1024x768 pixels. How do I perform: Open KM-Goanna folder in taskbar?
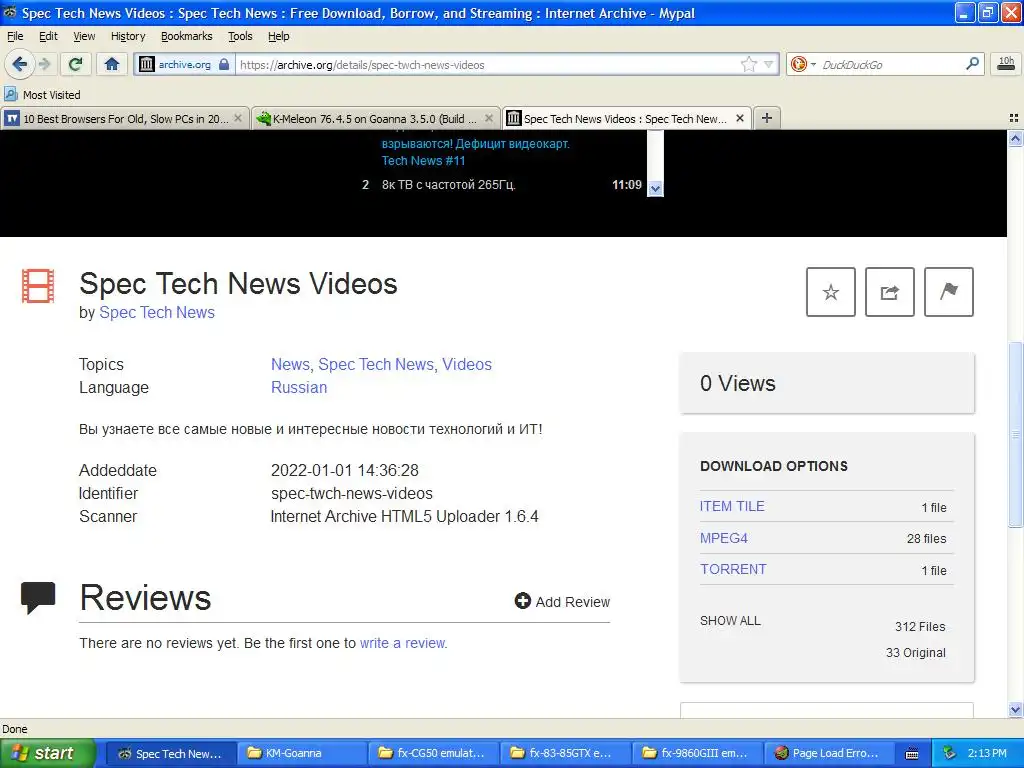[x=302, y=754]
